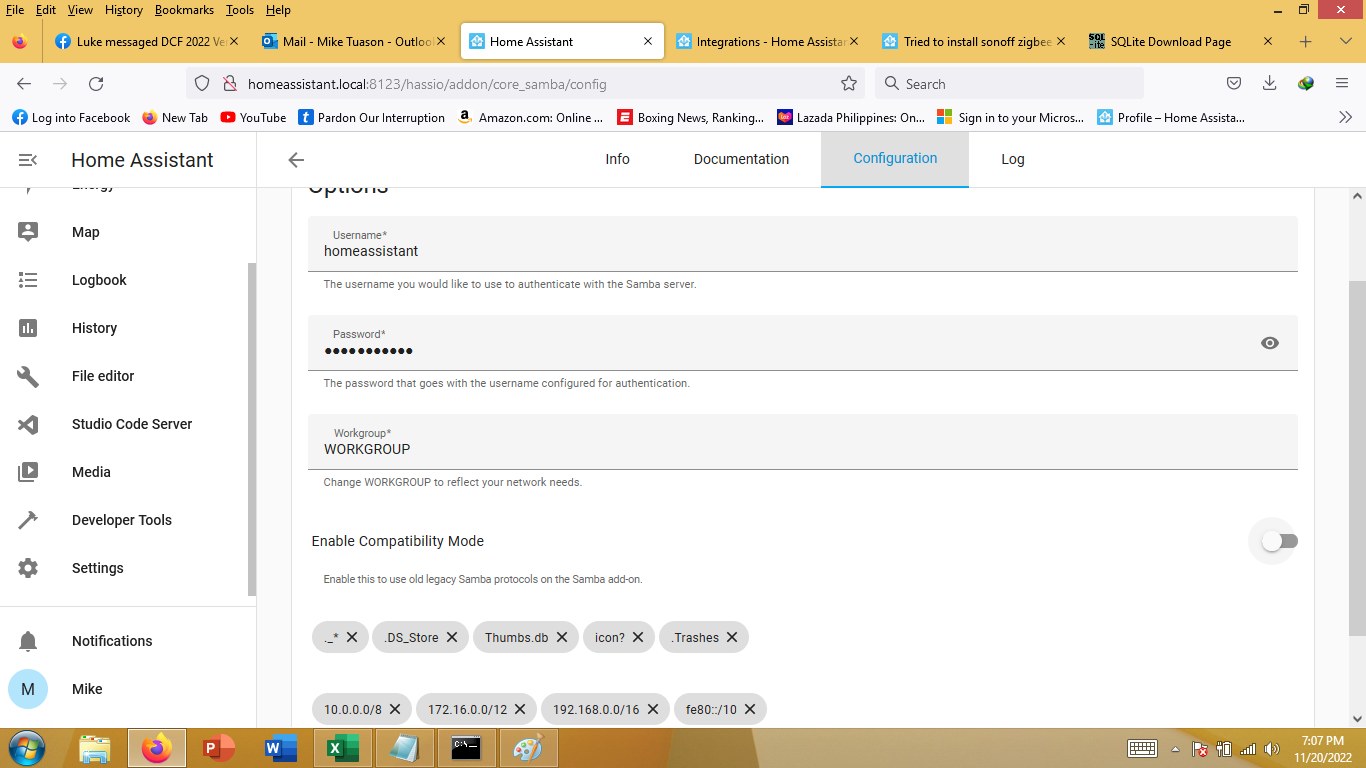Remove the Thumbs.db chip
This screenshot has width=1366, height=768.
point(562,637)
